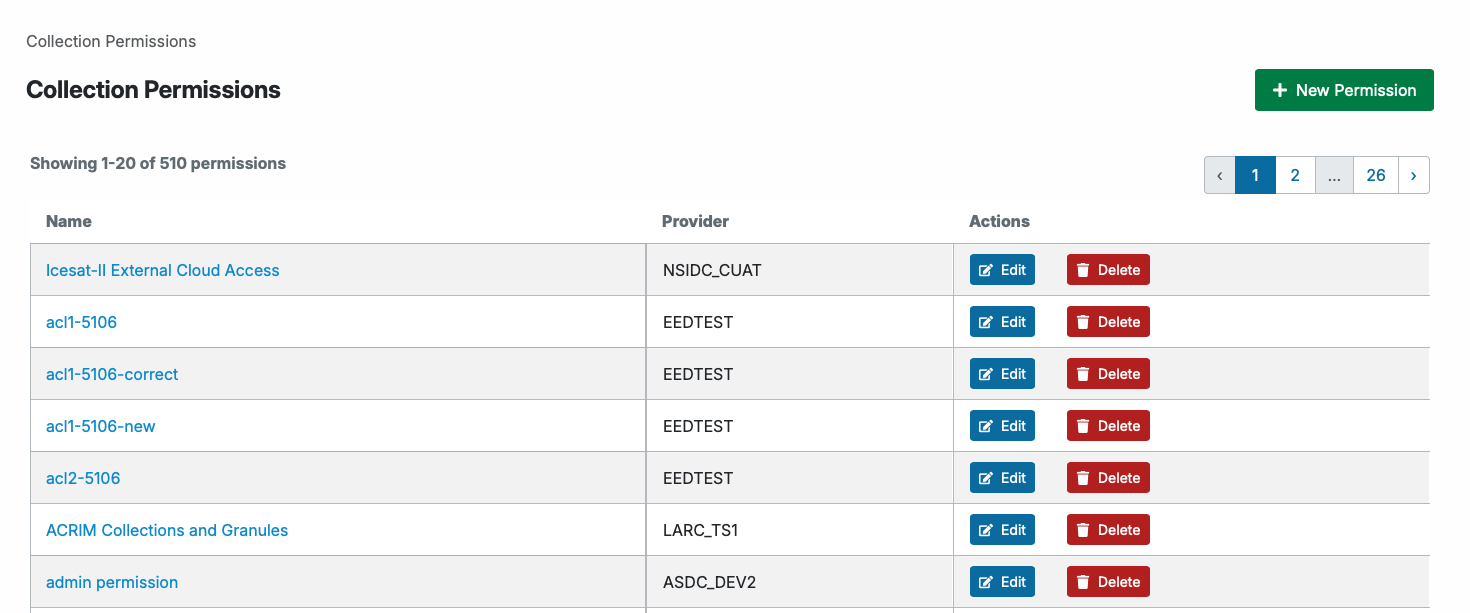Open ACRIM Collections and Granules permission
Image resolution: width=1470 pixels, height=613 pixels.
pyautogui.click(x=167, y=530)
